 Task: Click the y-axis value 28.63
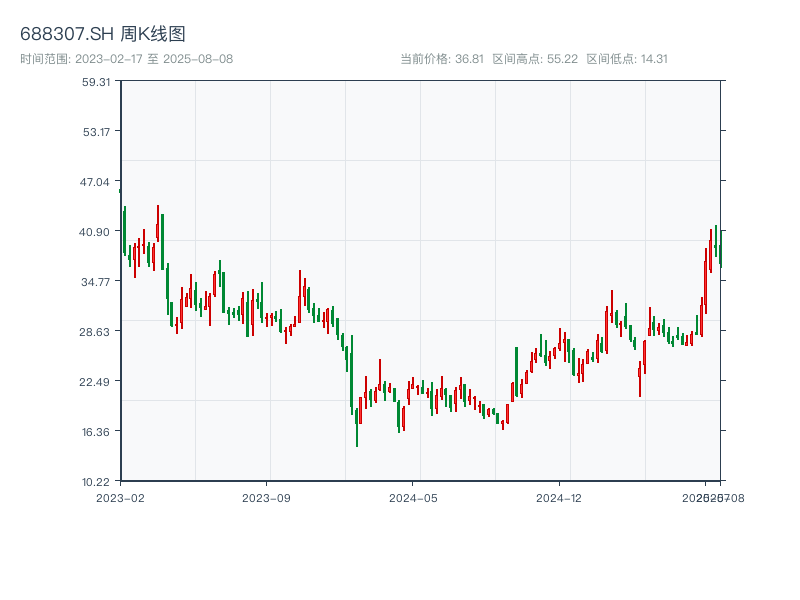pos(94,332)
